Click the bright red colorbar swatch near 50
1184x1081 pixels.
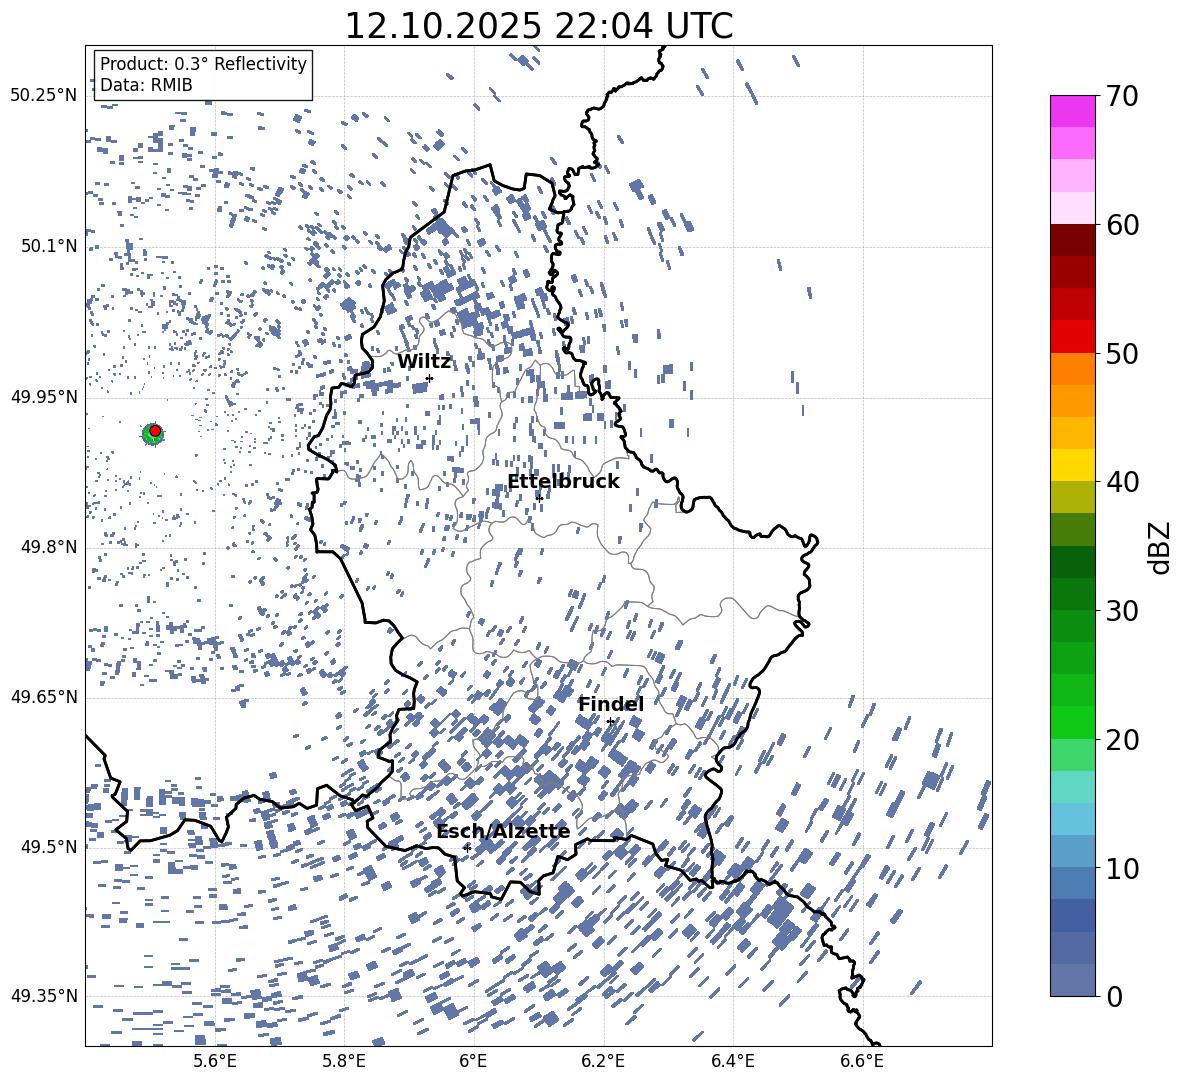(x=1072, y=336)
